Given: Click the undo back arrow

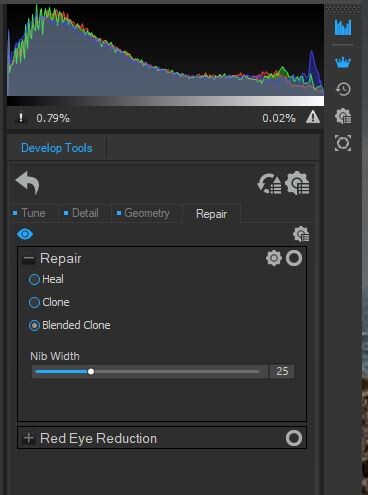Looking at the screenshot, I should pyautogui.click(x=28, y=183).
